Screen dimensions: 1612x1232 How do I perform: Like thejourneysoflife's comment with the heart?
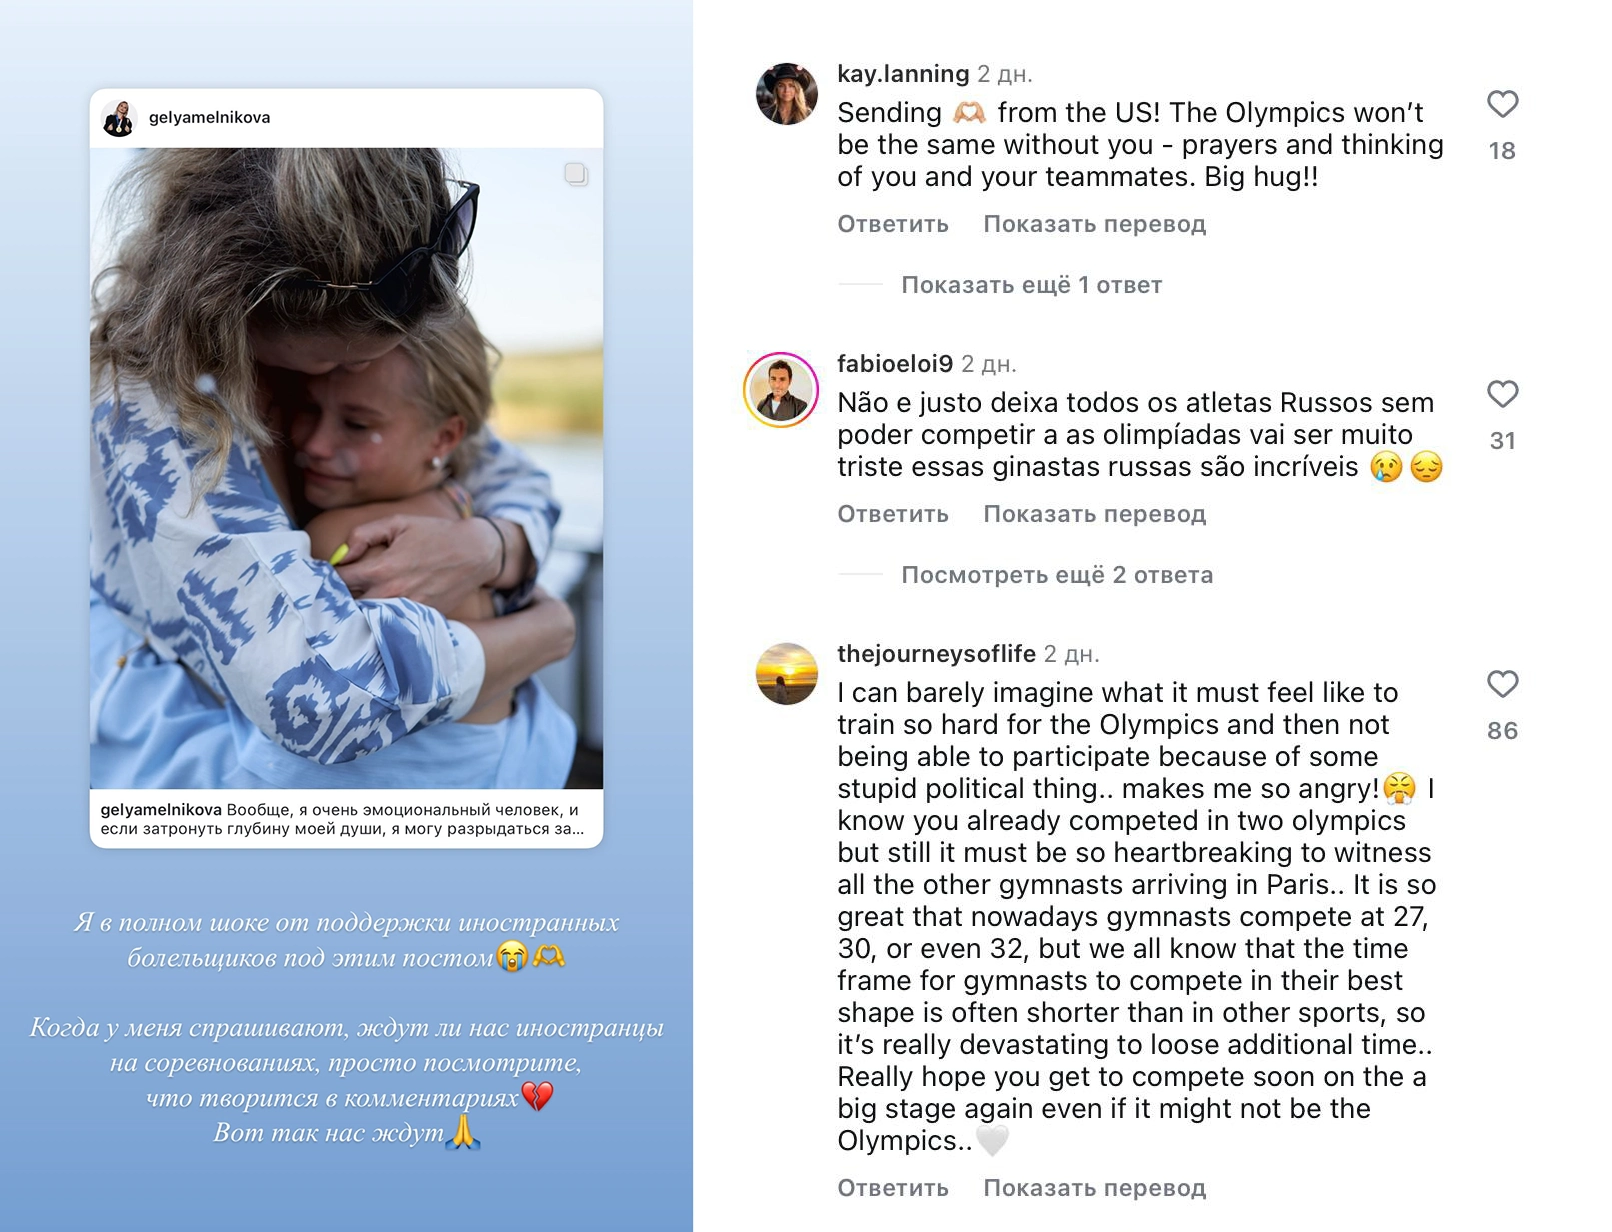coord(1502,684)
